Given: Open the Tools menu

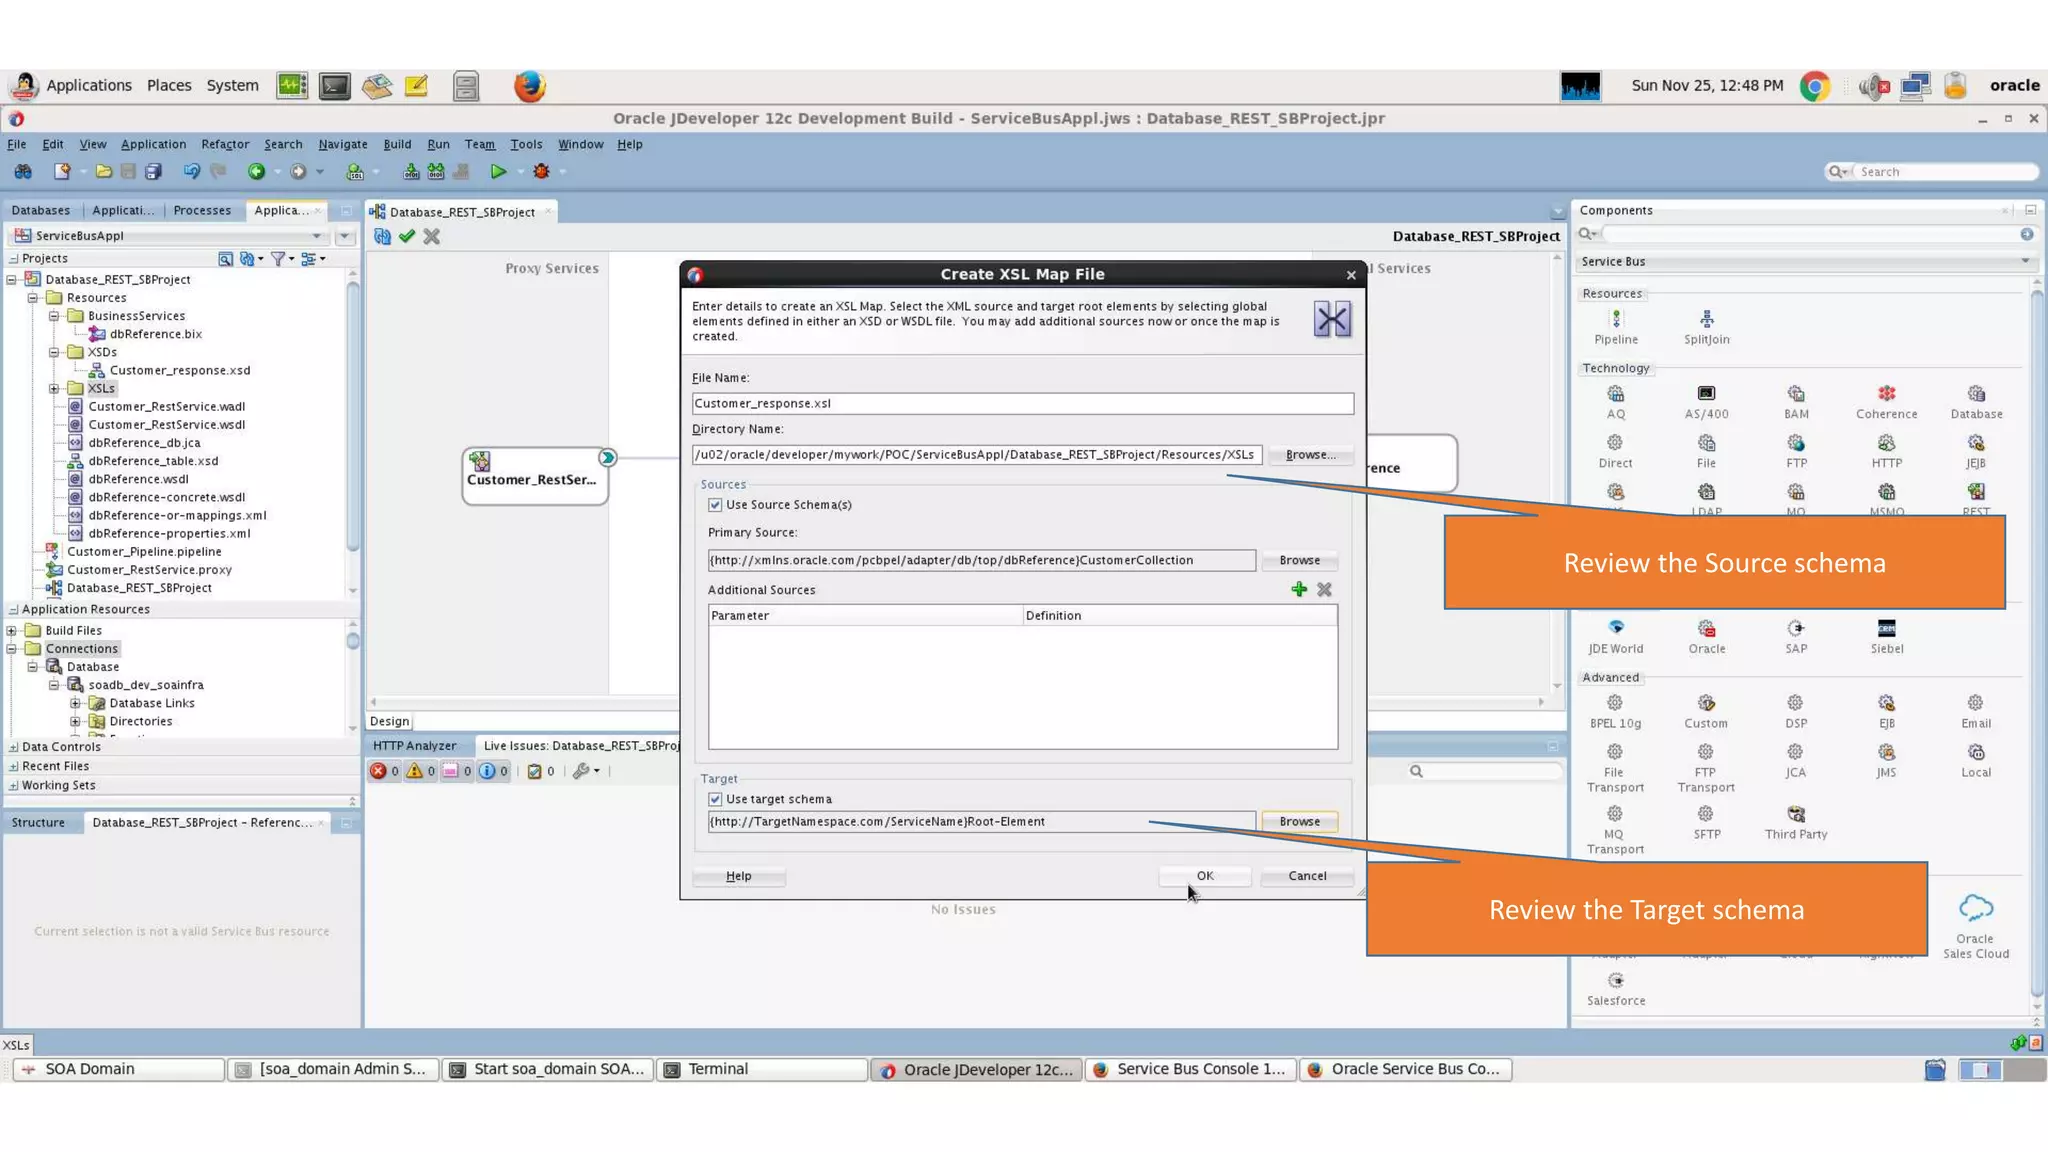Looking at the screenshot, I should tap(526, 144).
